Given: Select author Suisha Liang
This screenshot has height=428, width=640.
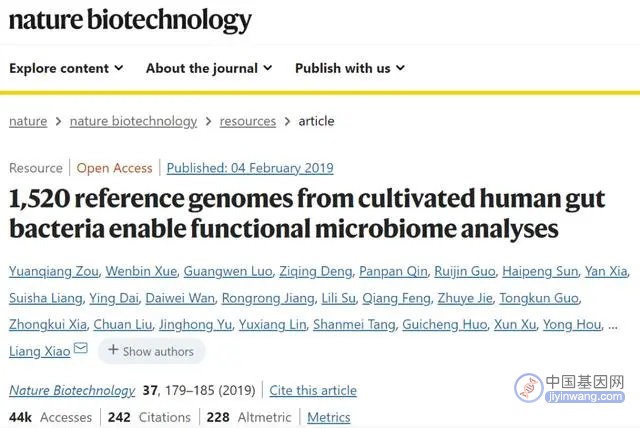Looking at the screenshot, I should tap(46, 298).
